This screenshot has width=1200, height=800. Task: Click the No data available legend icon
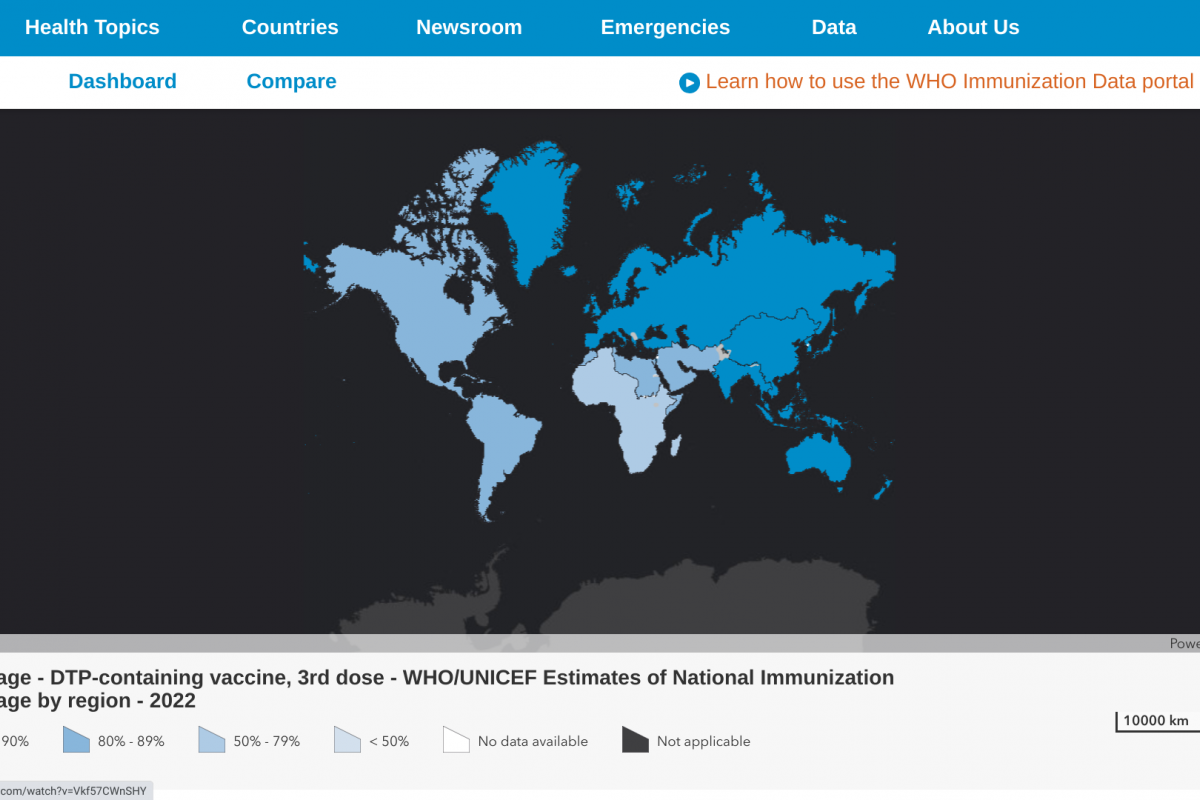(x=456, y=740)
